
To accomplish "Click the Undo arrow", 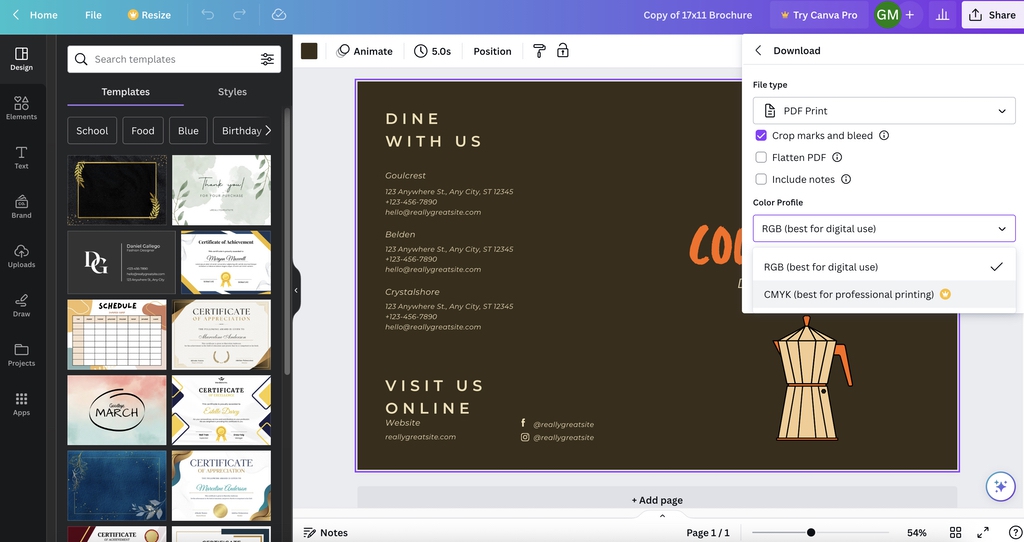I will 208,14.
